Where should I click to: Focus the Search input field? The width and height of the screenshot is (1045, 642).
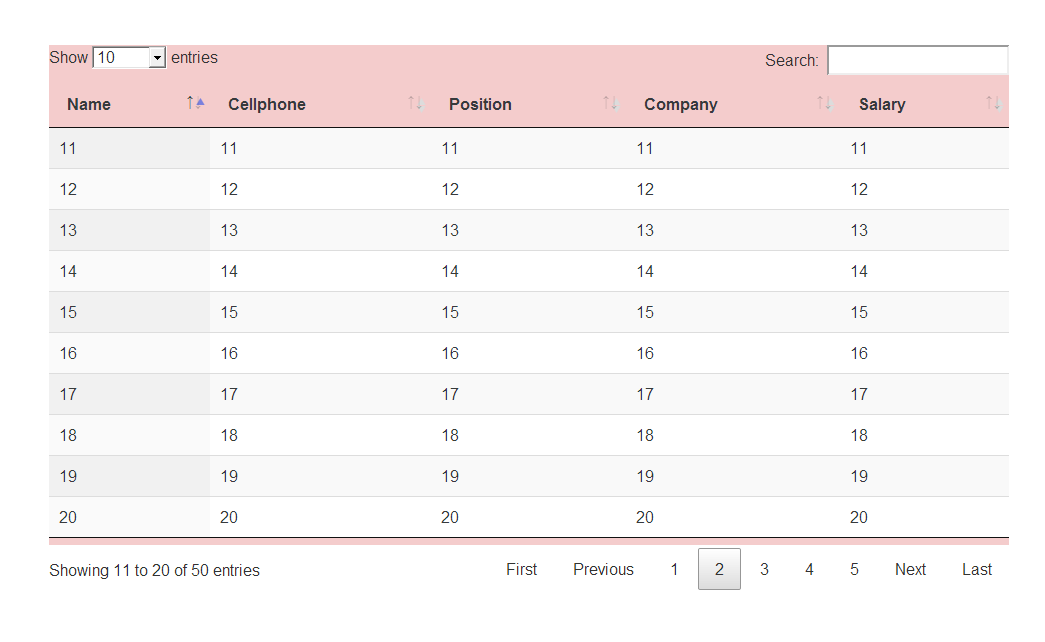(x=917, y=60)
